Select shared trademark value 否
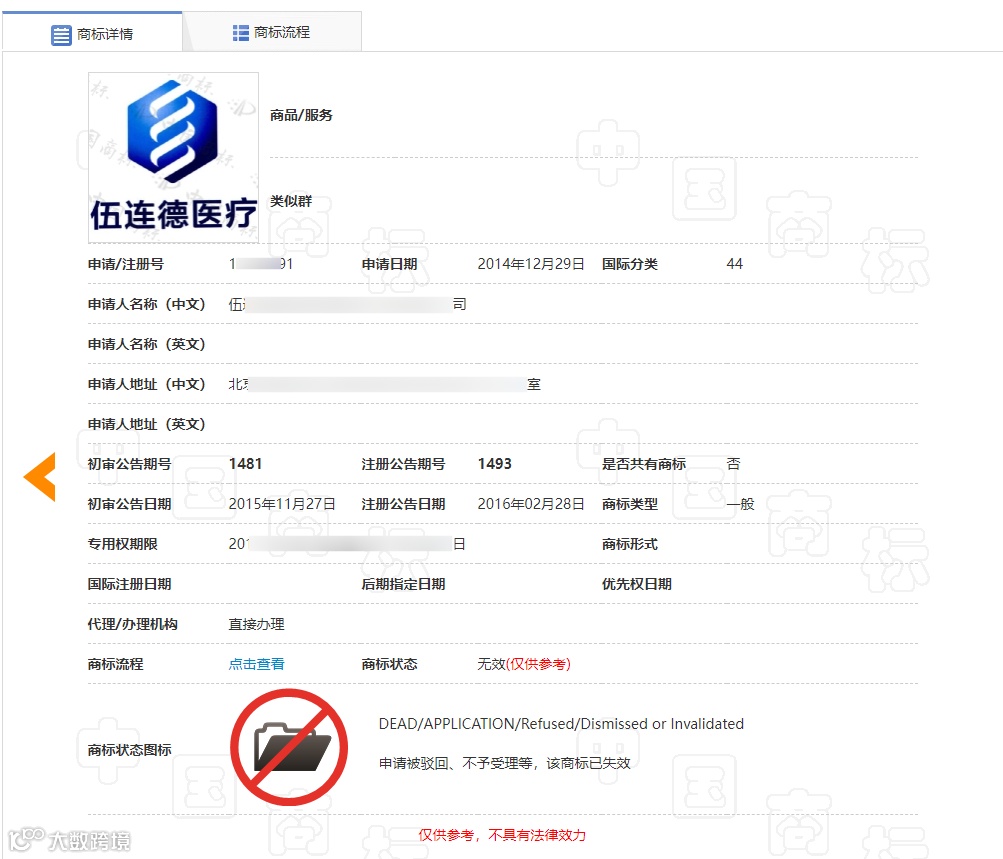 tap(733, 464)
